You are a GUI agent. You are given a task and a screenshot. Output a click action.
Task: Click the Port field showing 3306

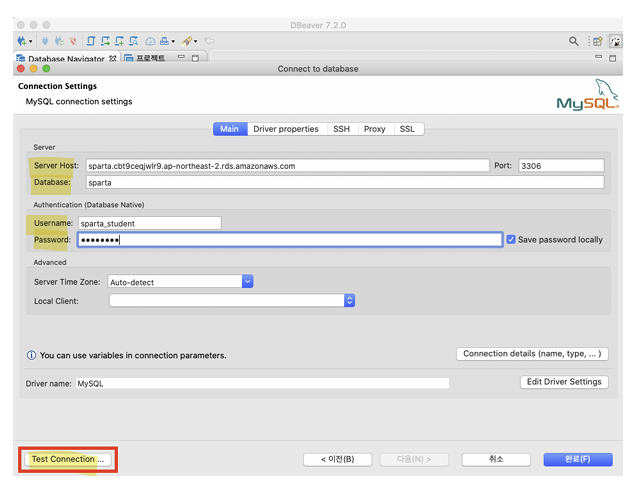click(561, 165)
